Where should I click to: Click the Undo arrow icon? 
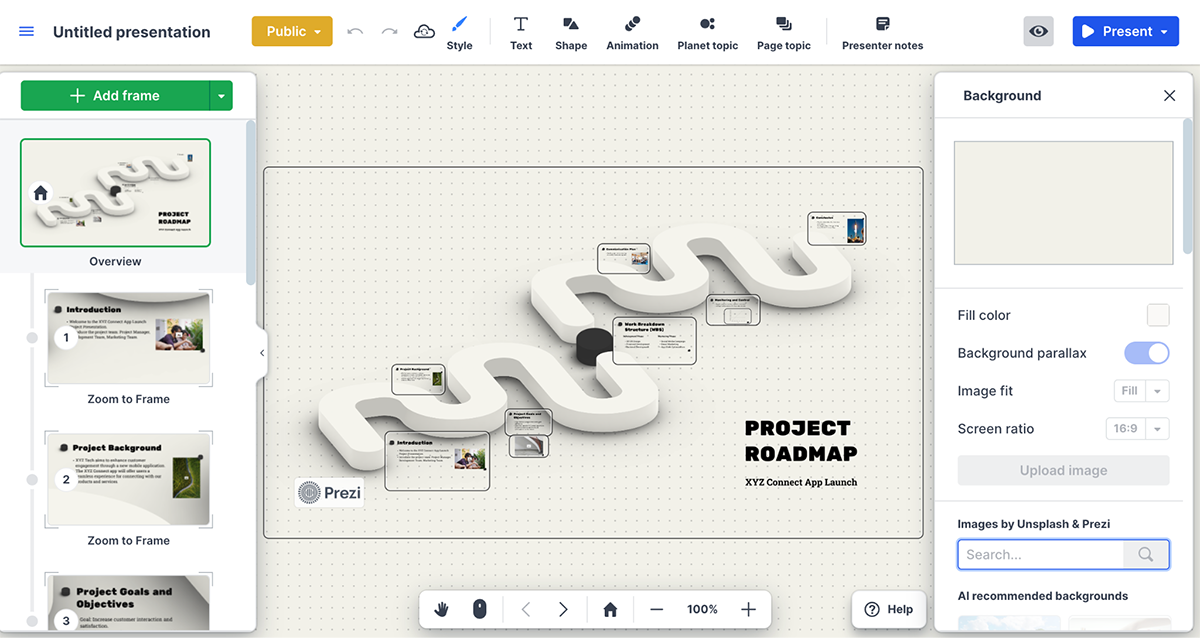355,31
